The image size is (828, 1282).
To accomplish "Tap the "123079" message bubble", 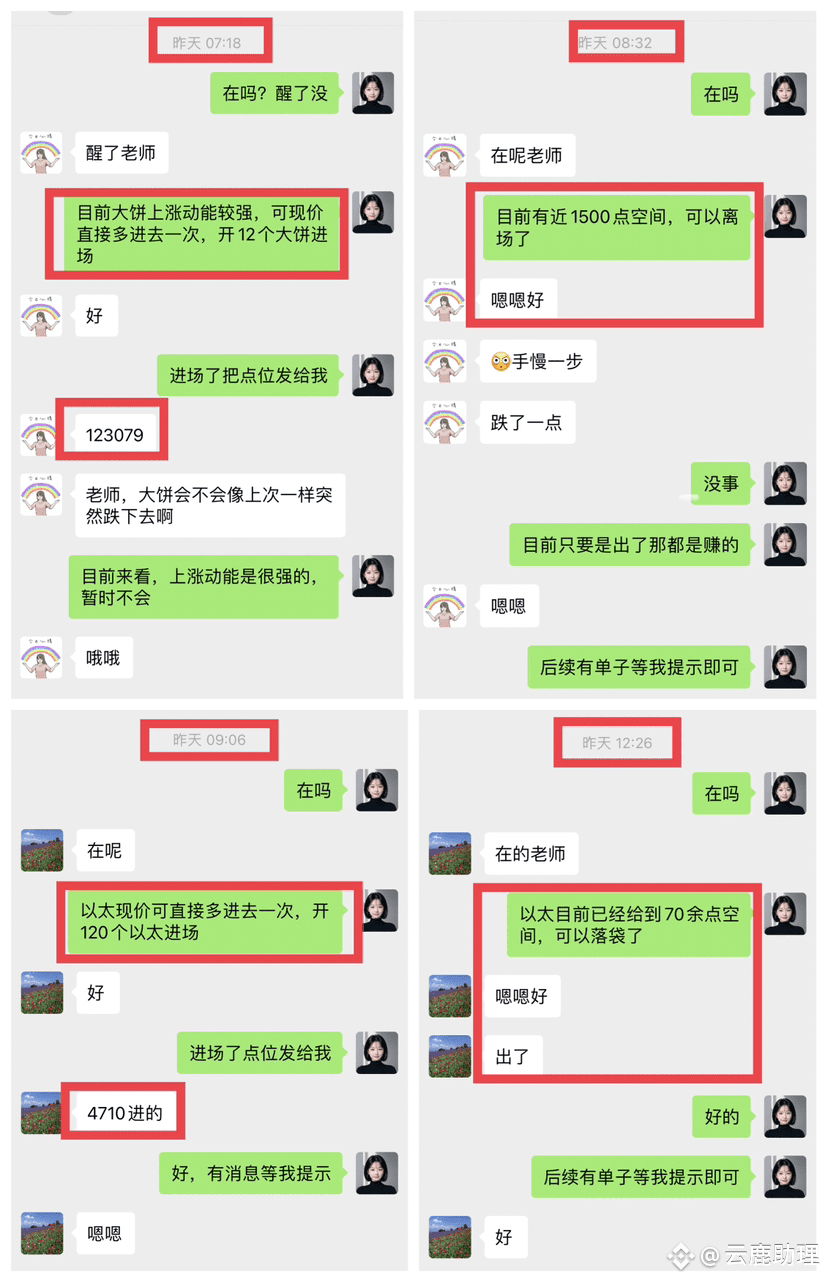I will tap(114, 435).
